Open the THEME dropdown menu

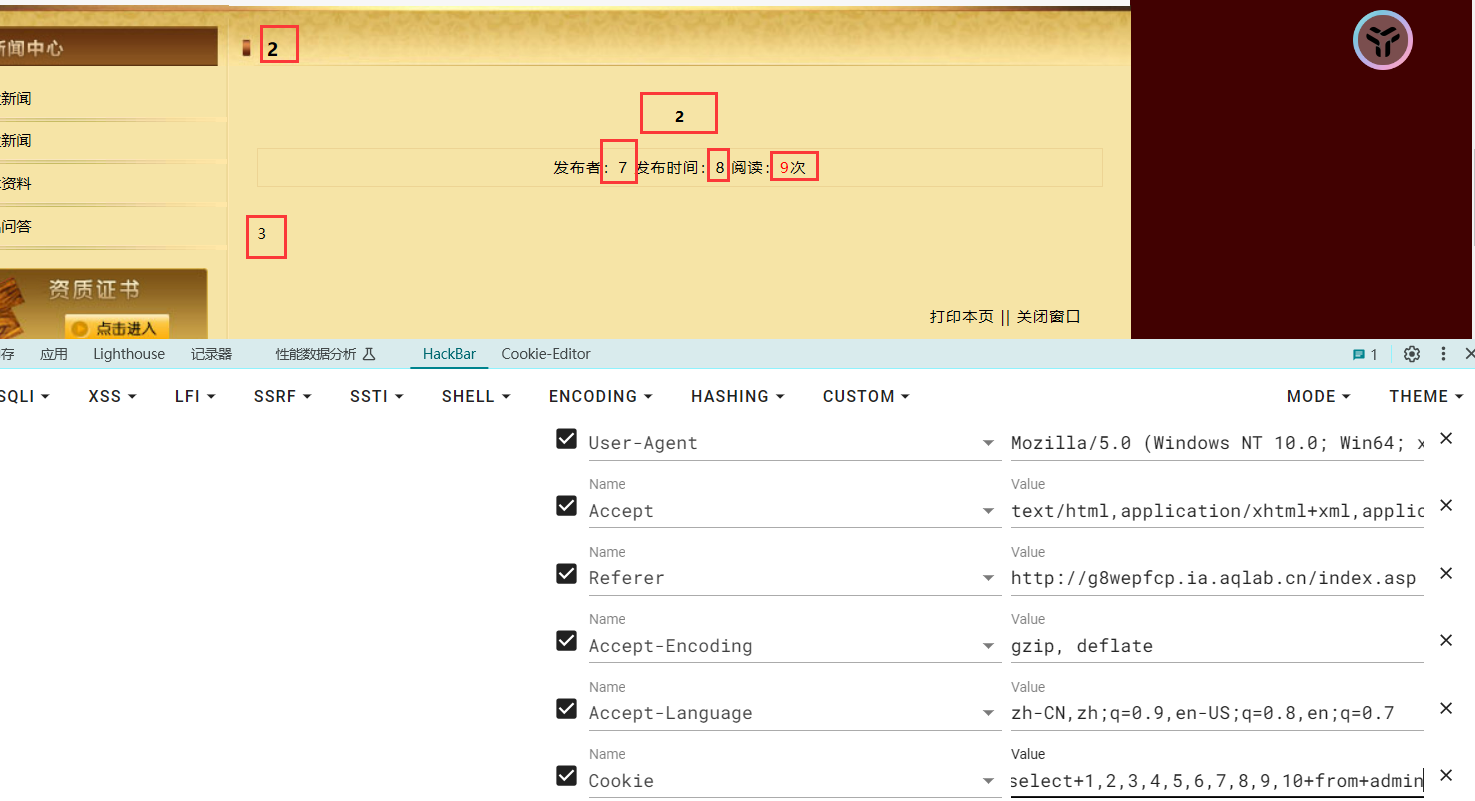point(1425,396)
